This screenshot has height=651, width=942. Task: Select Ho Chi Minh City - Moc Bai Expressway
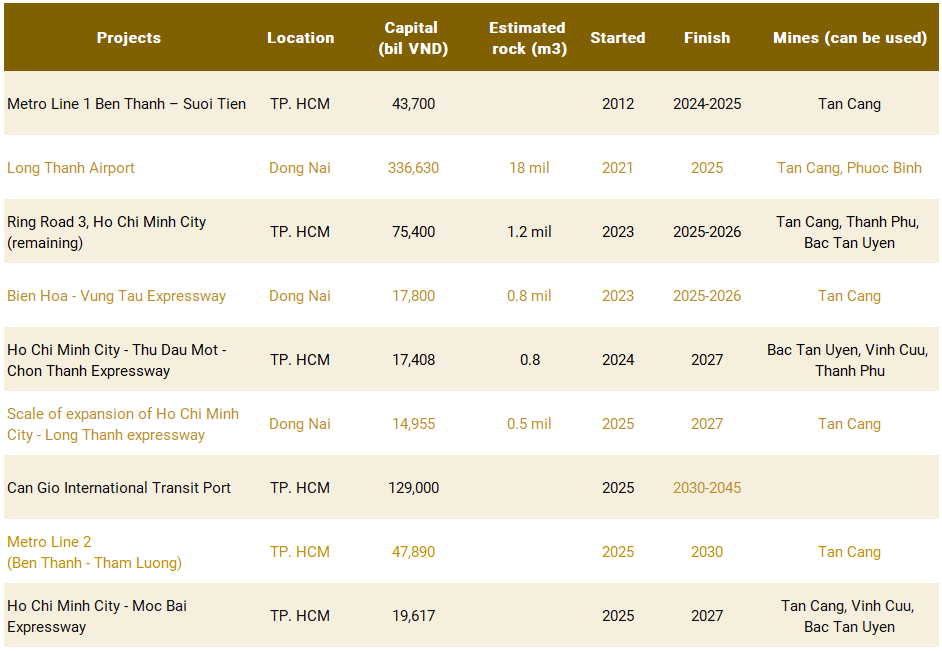[x=97, y=616]
